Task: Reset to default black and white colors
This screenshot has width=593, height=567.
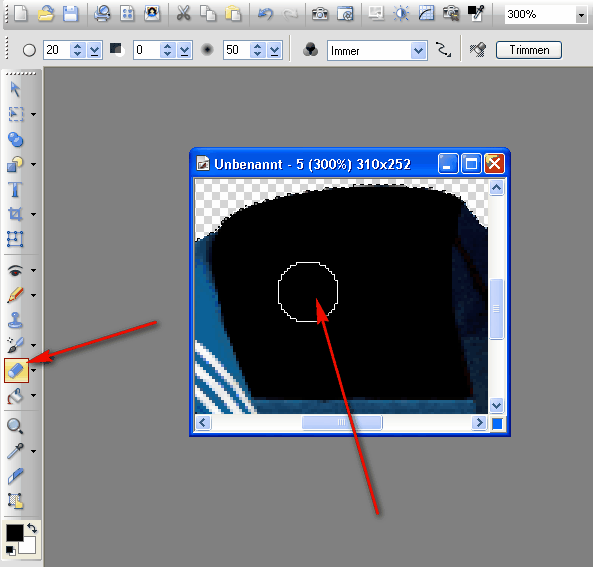Action: pos(11,550)
